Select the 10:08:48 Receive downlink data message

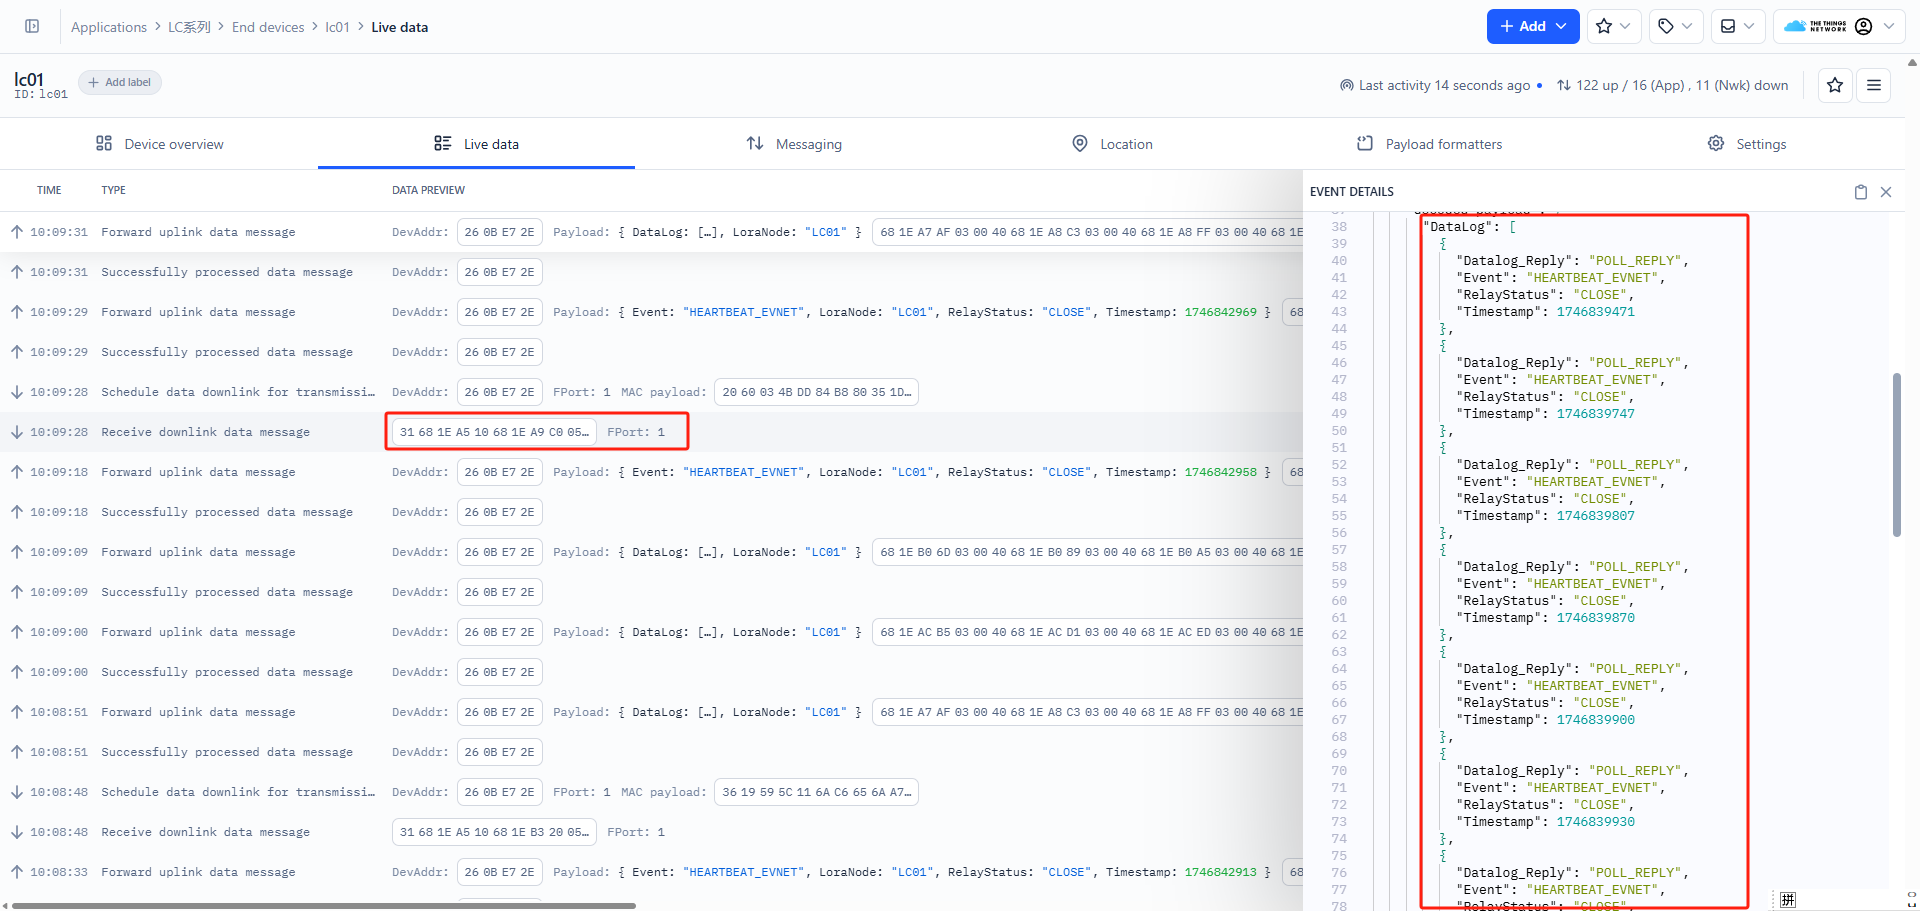coord(651,832)
